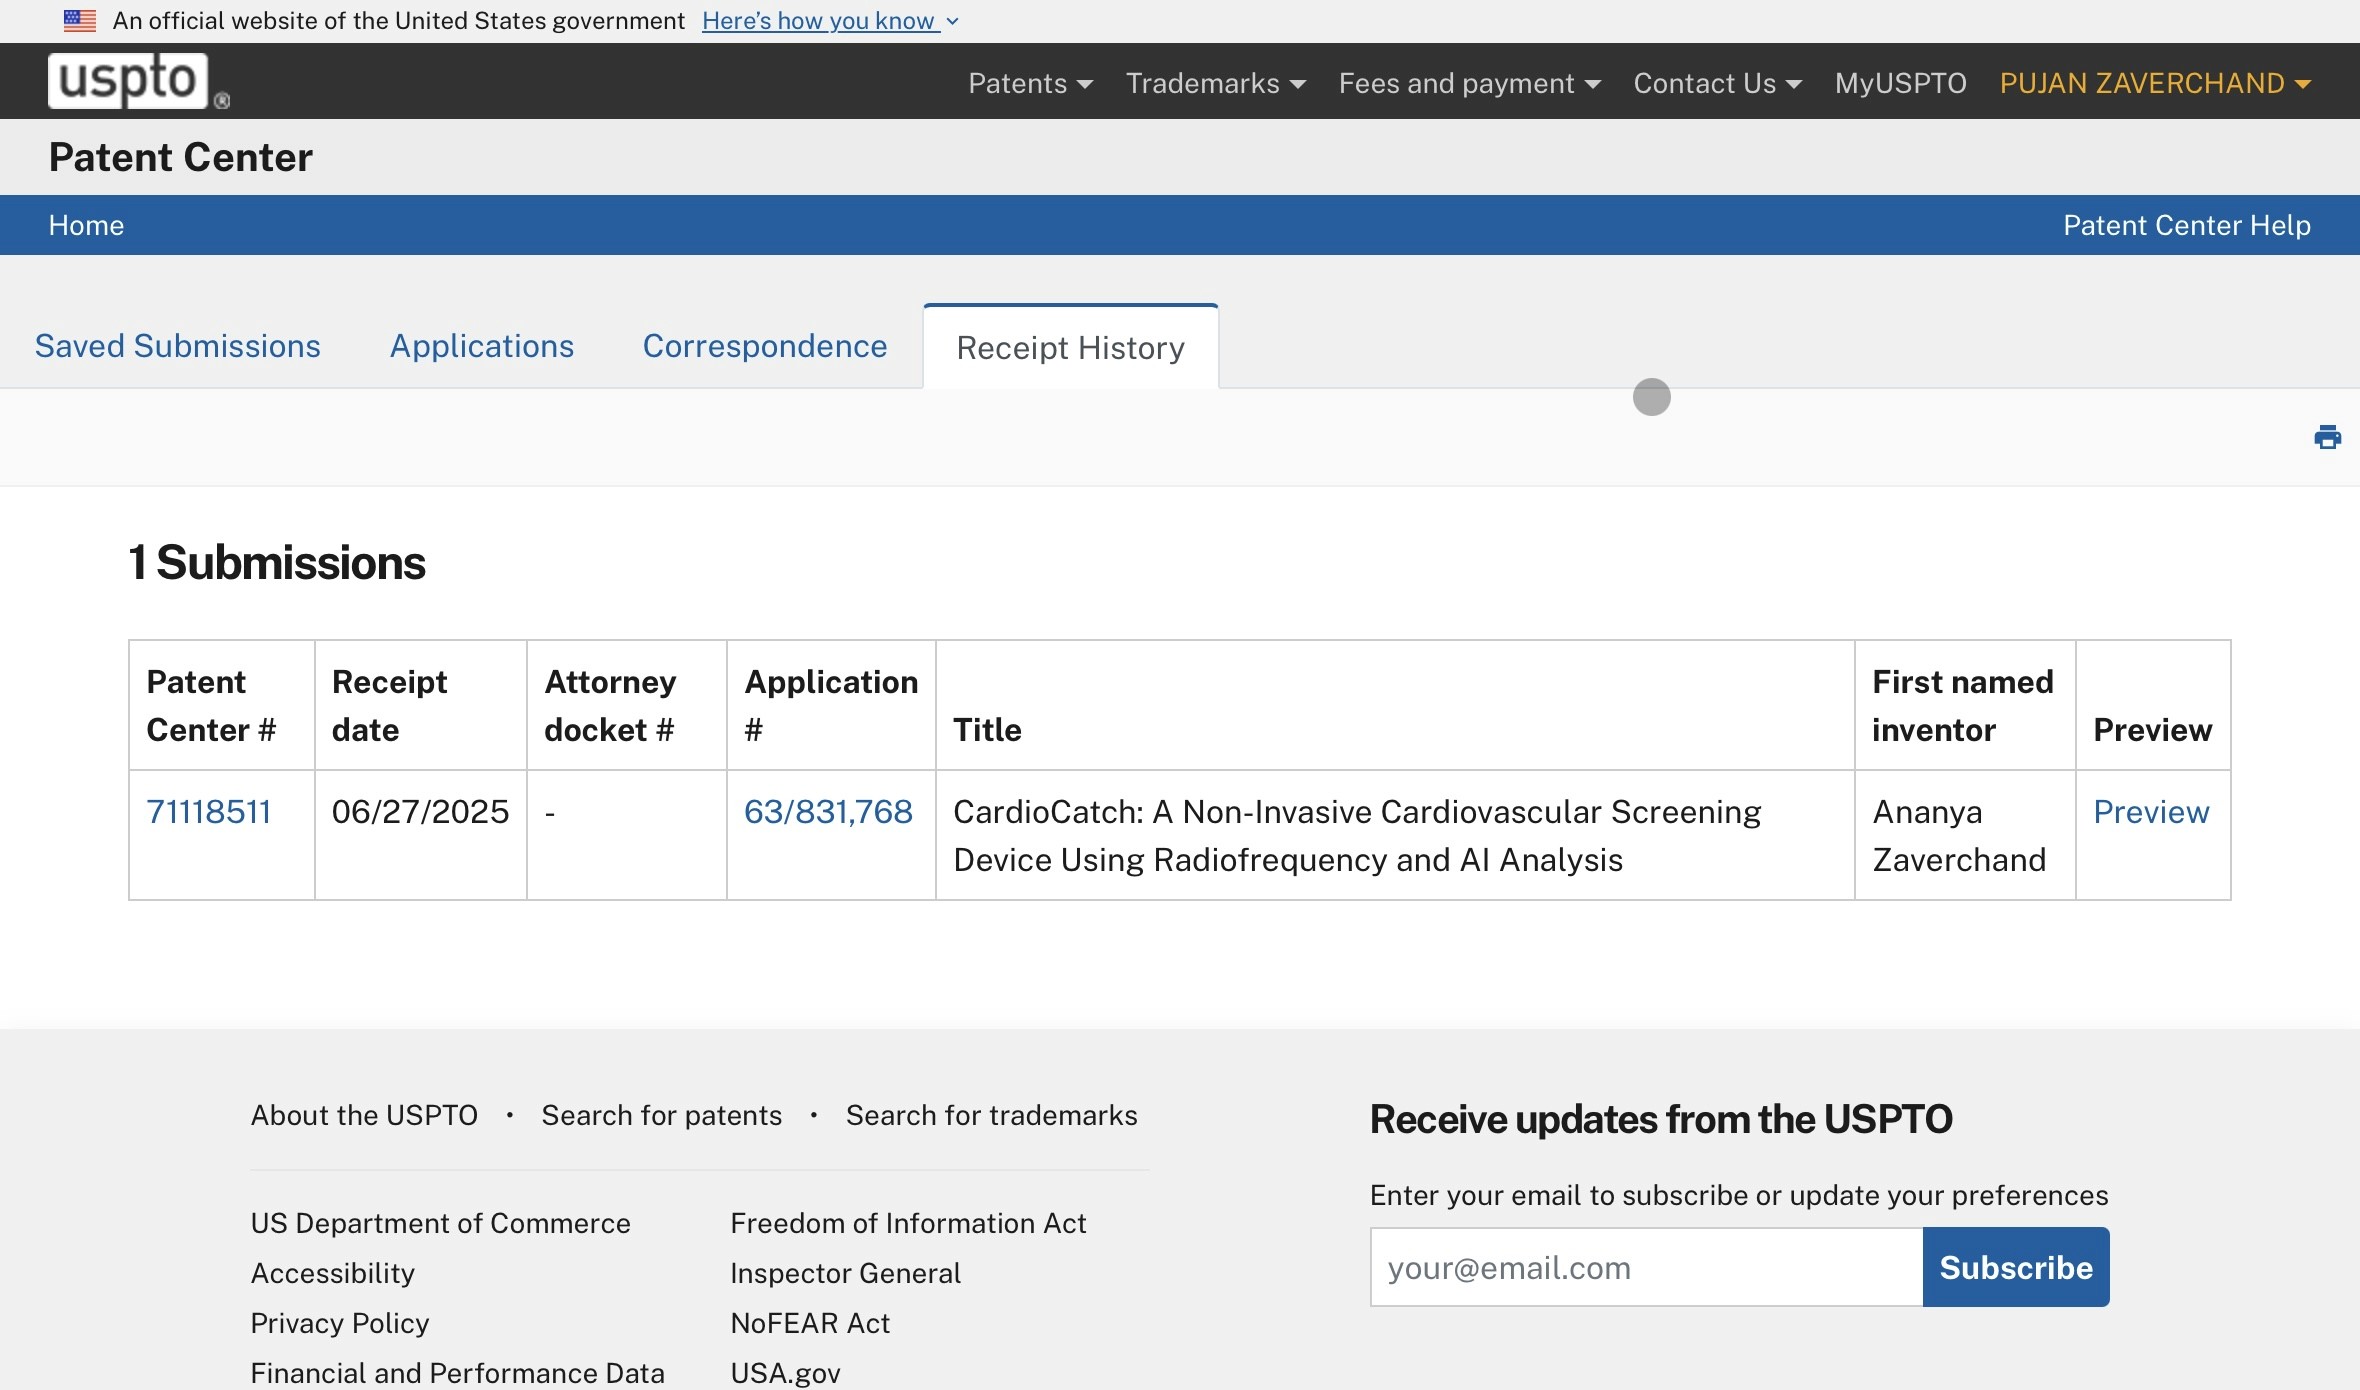The height and width of the screenshot is (1390, 2360).
Task: Expand the Patents dropdown menu
Action: point(1029,83)
